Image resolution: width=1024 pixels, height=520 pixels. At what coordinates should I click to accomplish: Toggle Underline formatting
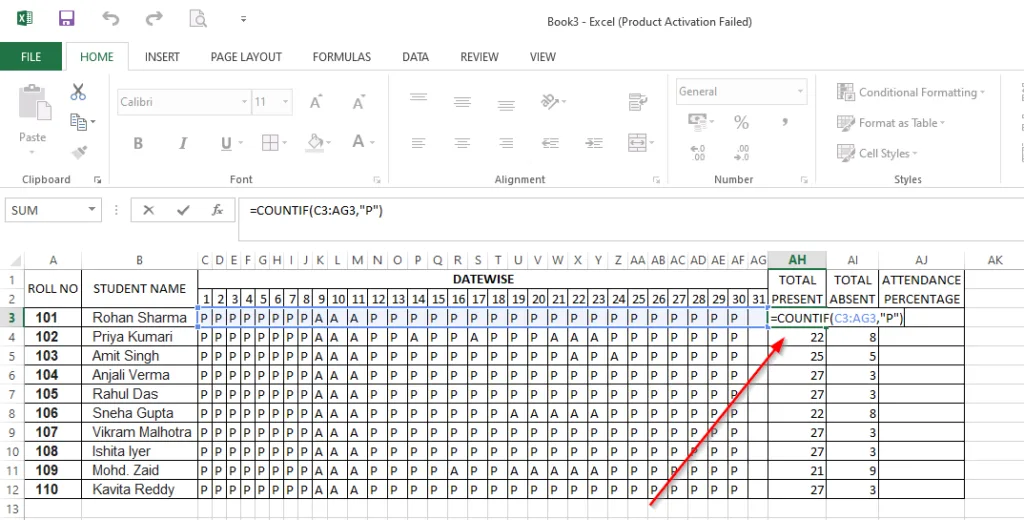(226, 143)
